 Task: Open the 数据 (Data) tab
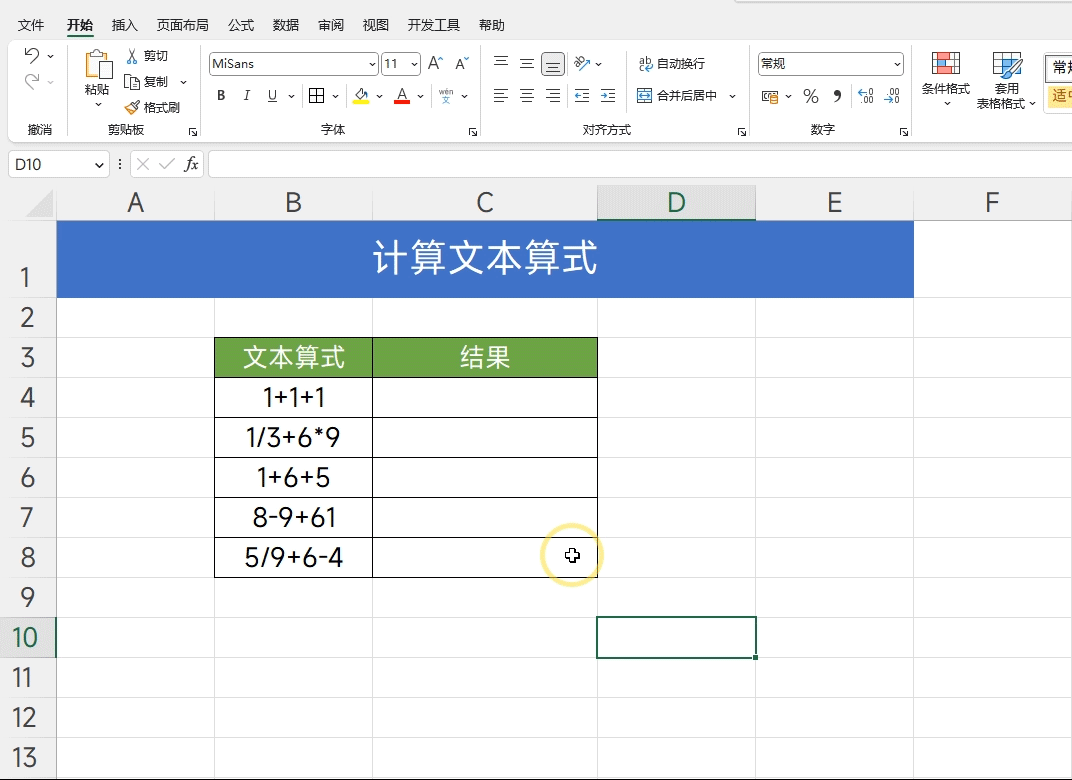[x=286, y=25]
